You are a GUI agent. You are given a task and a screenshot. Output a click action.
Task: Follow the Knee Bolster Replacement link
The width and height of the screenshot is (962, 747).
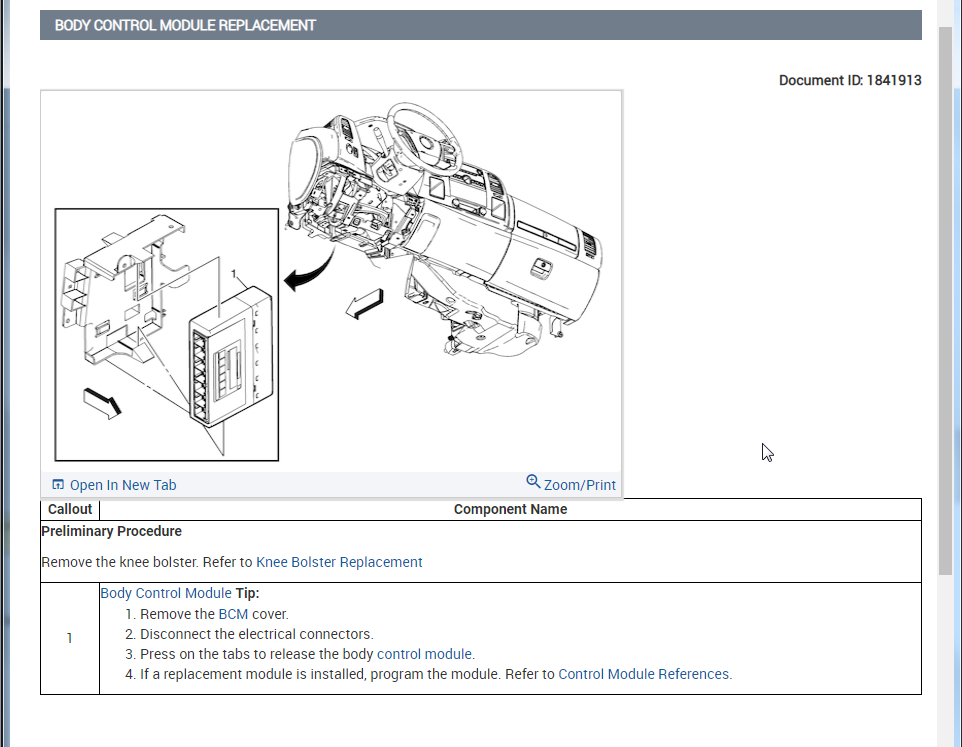coord(339,562)
